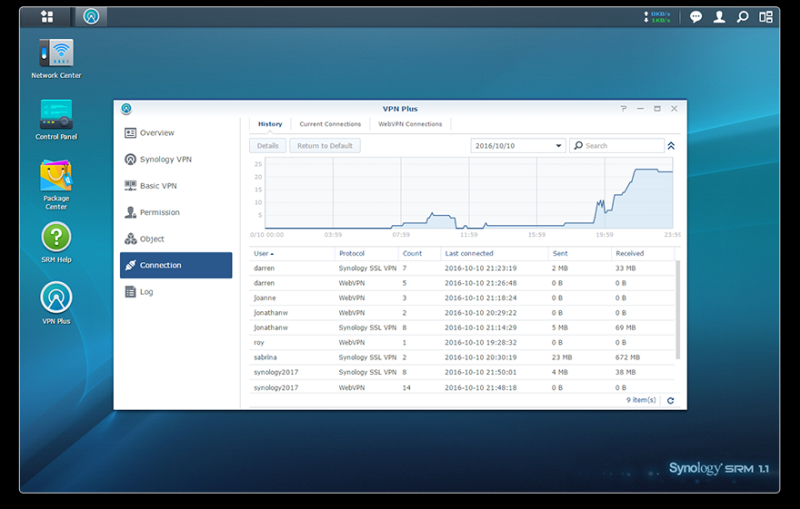The image size is (800, 509).
Task: Switch to Current Connections tab
Action: pos(330,124)
